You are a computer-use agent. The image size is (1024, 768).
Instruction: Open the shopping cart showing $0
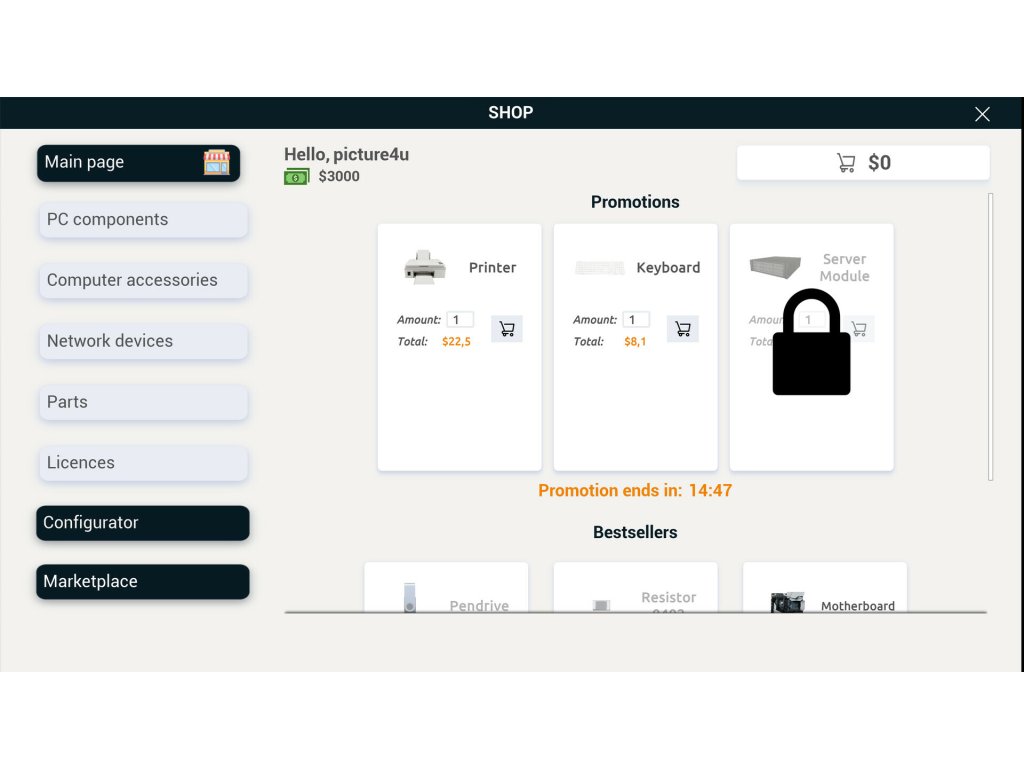[x=863, y=163]
